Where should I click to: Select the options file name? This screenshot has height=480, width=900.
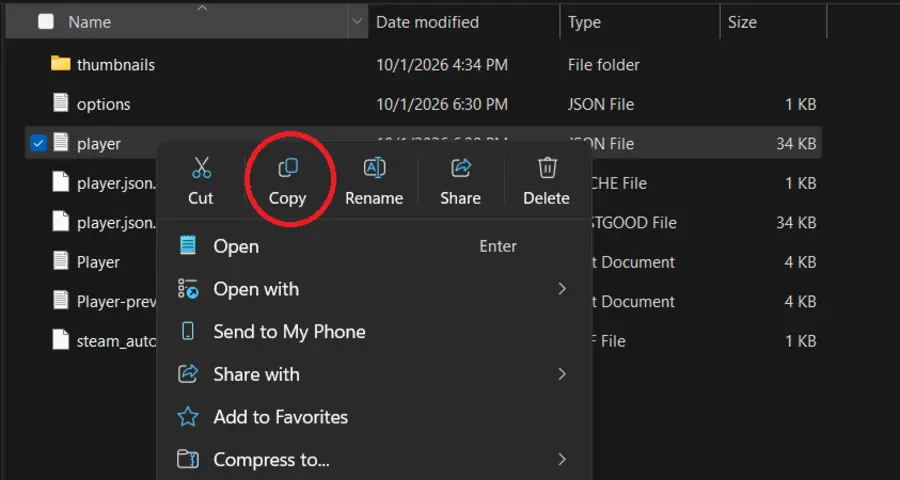pos(103,104)
